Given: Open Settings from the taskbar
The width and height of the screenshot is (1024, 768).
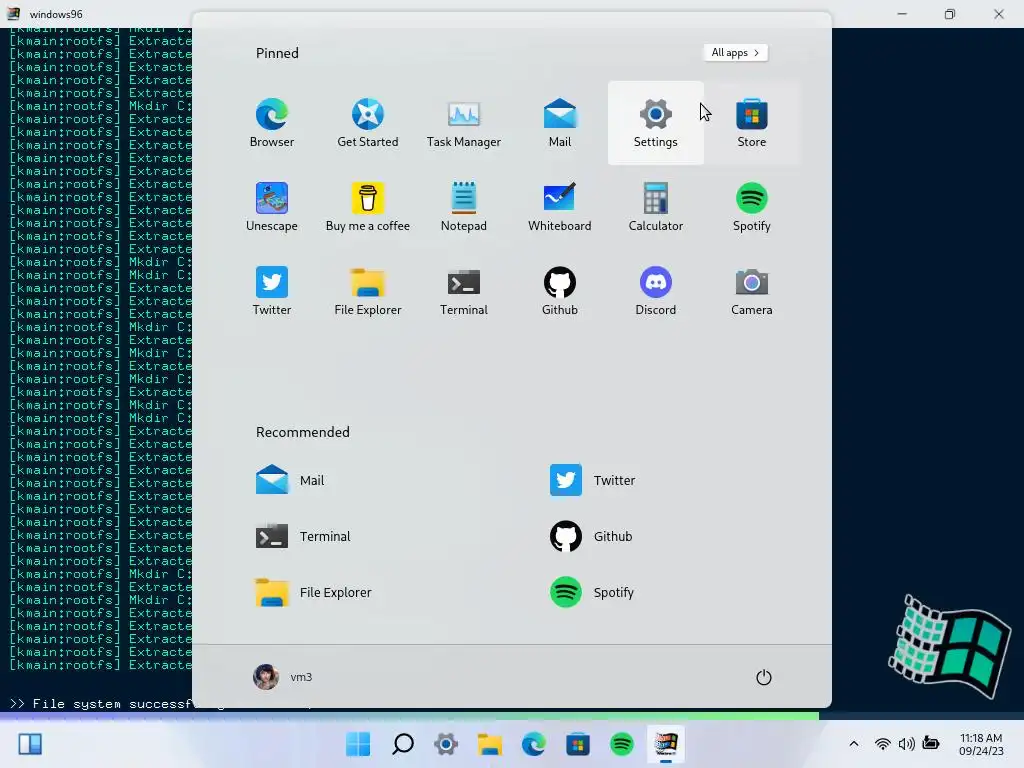Looking at the screenshot, I should tap(446, 744).
